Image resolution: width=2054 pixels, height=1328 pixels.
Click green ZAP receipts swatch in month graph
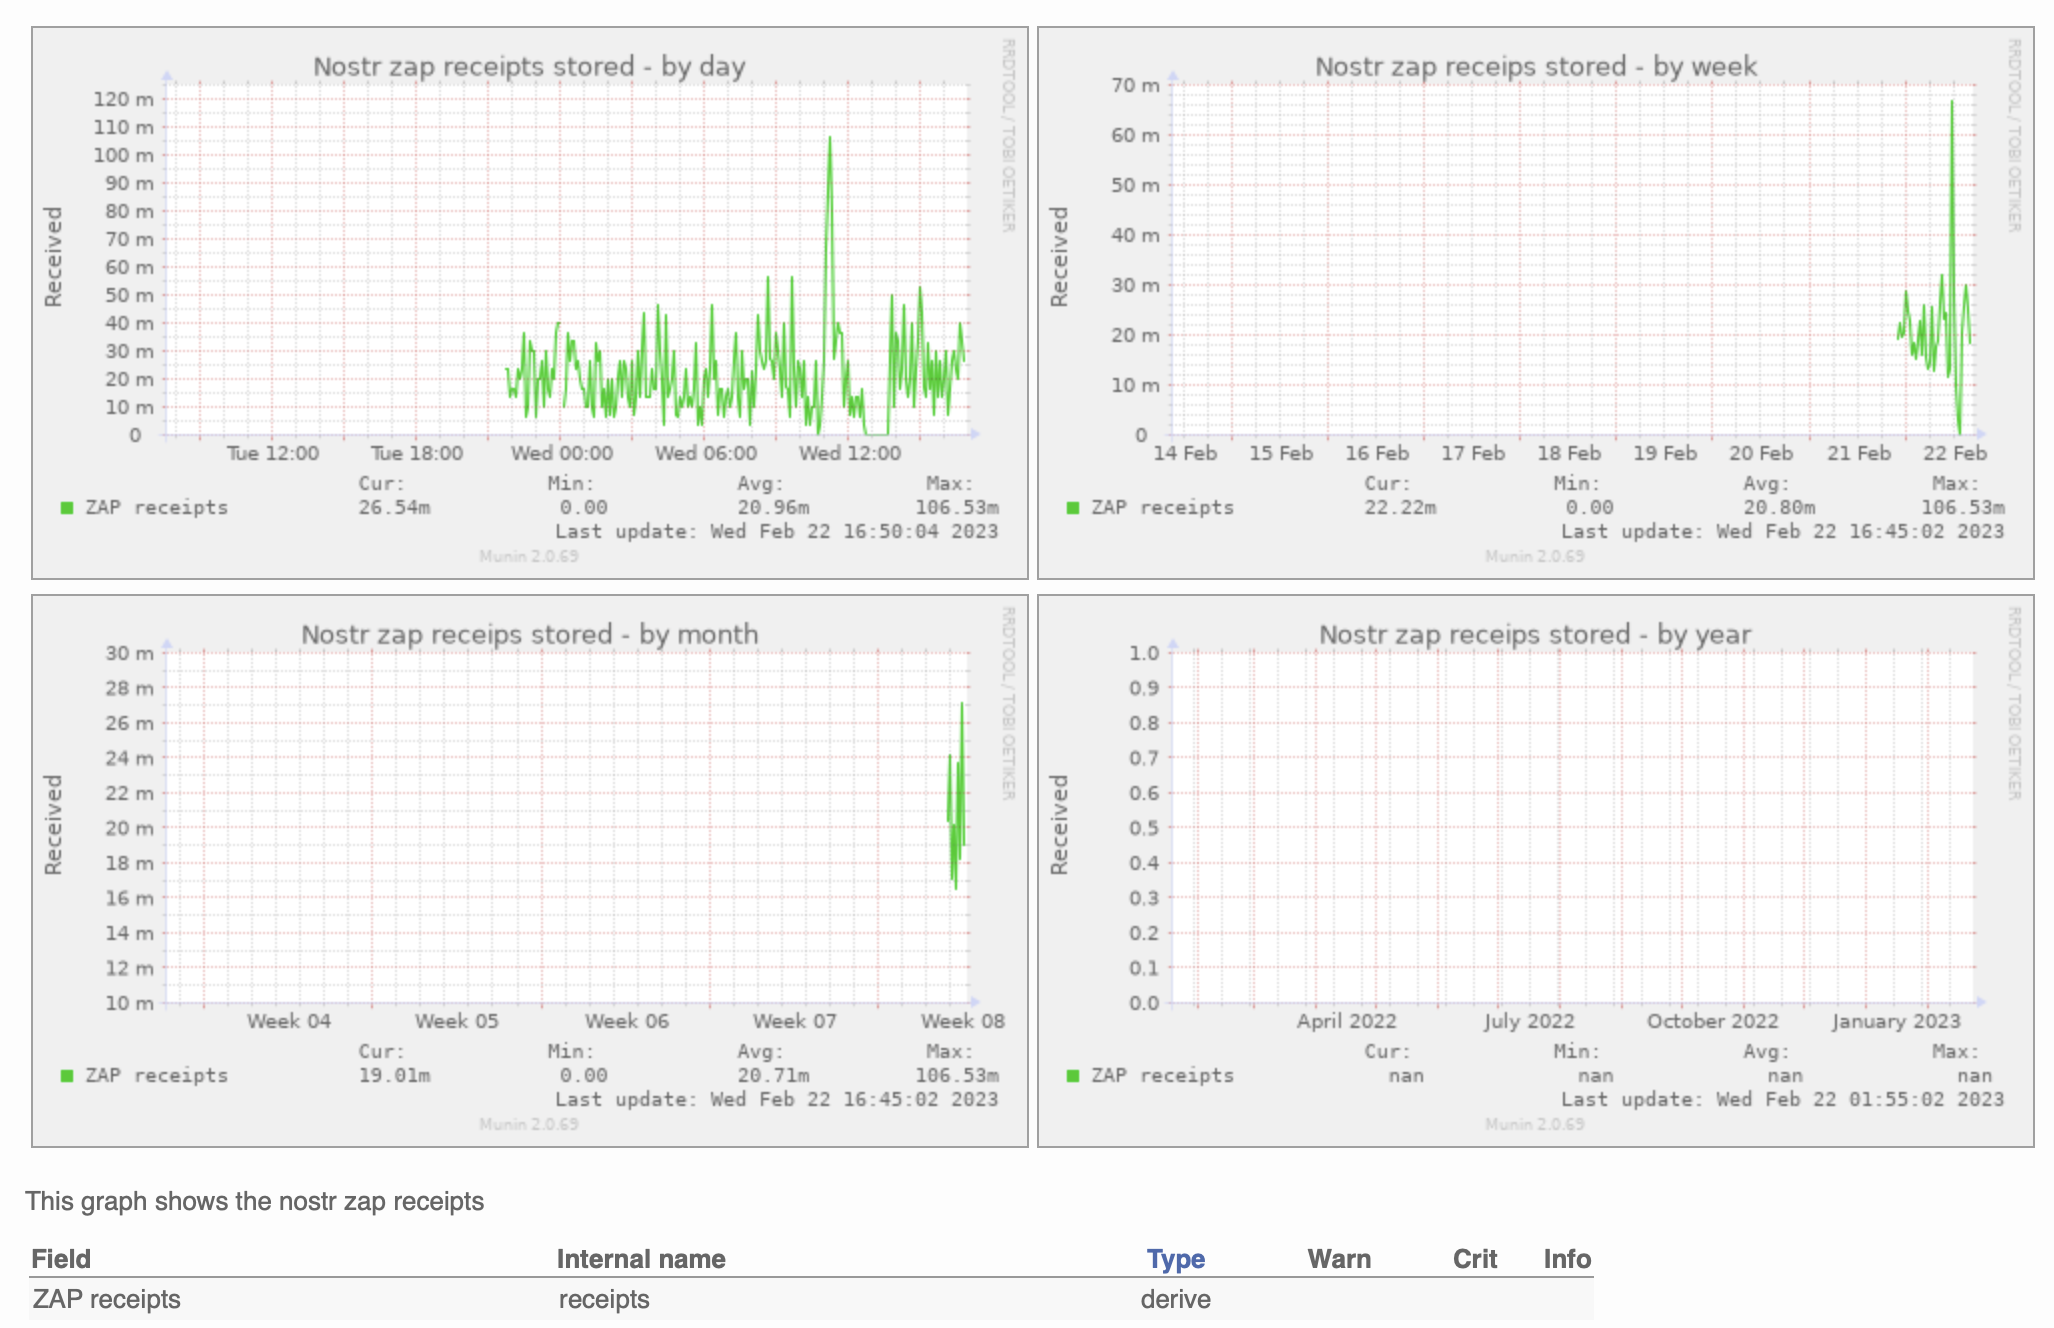pos(67,1076)
